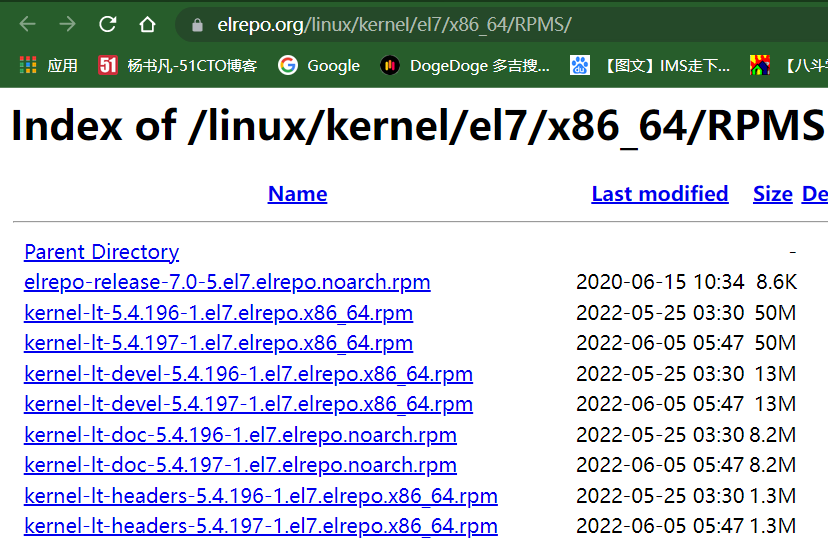Open the Google bookmark label

[334, 65]
